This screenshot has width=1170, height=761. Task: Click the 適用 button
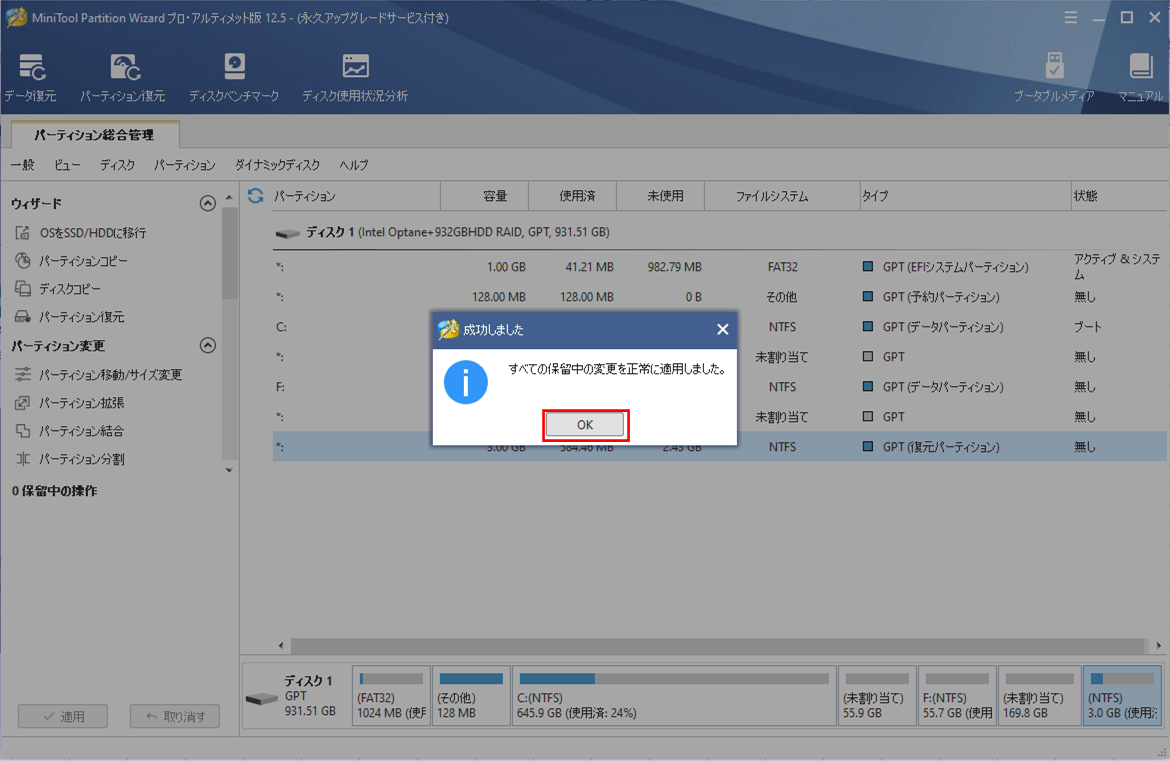[64, 716]
